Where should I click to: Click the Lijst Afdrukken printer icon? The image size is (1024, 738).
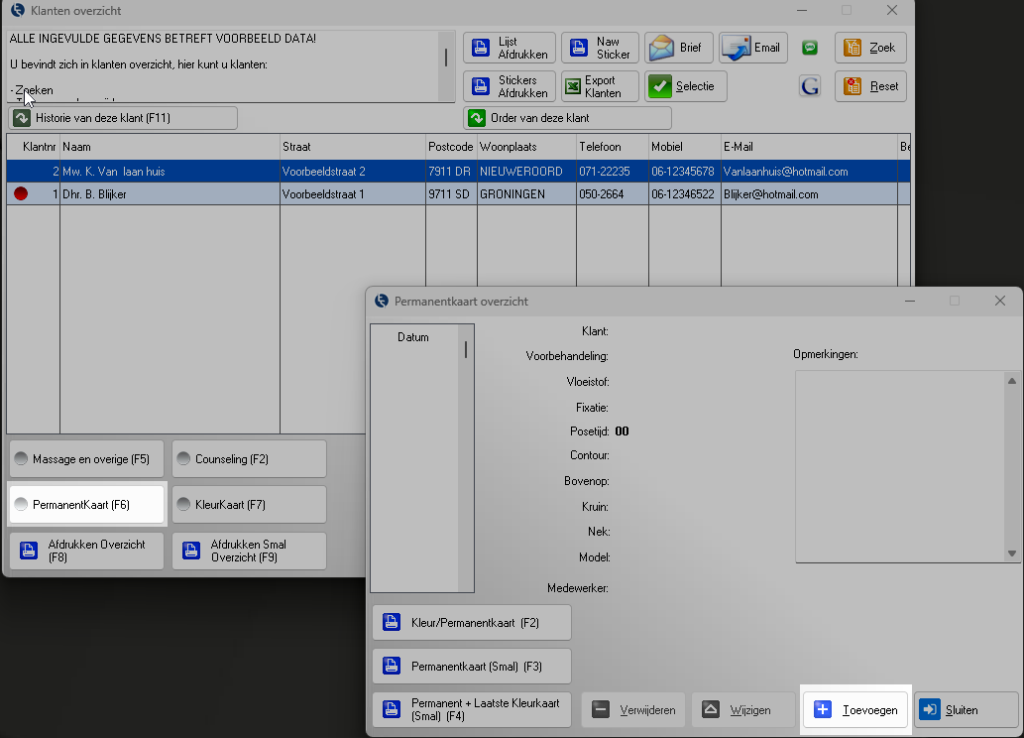click(480, 48)
